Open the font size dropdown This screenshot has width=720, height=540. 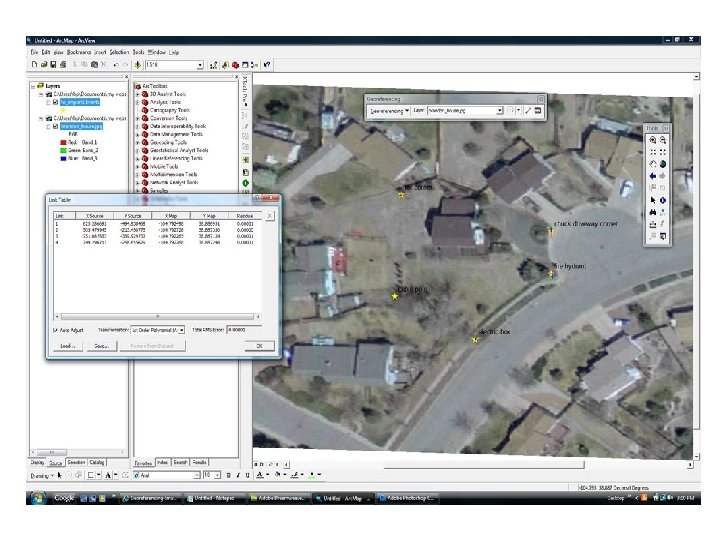point(217,475)
